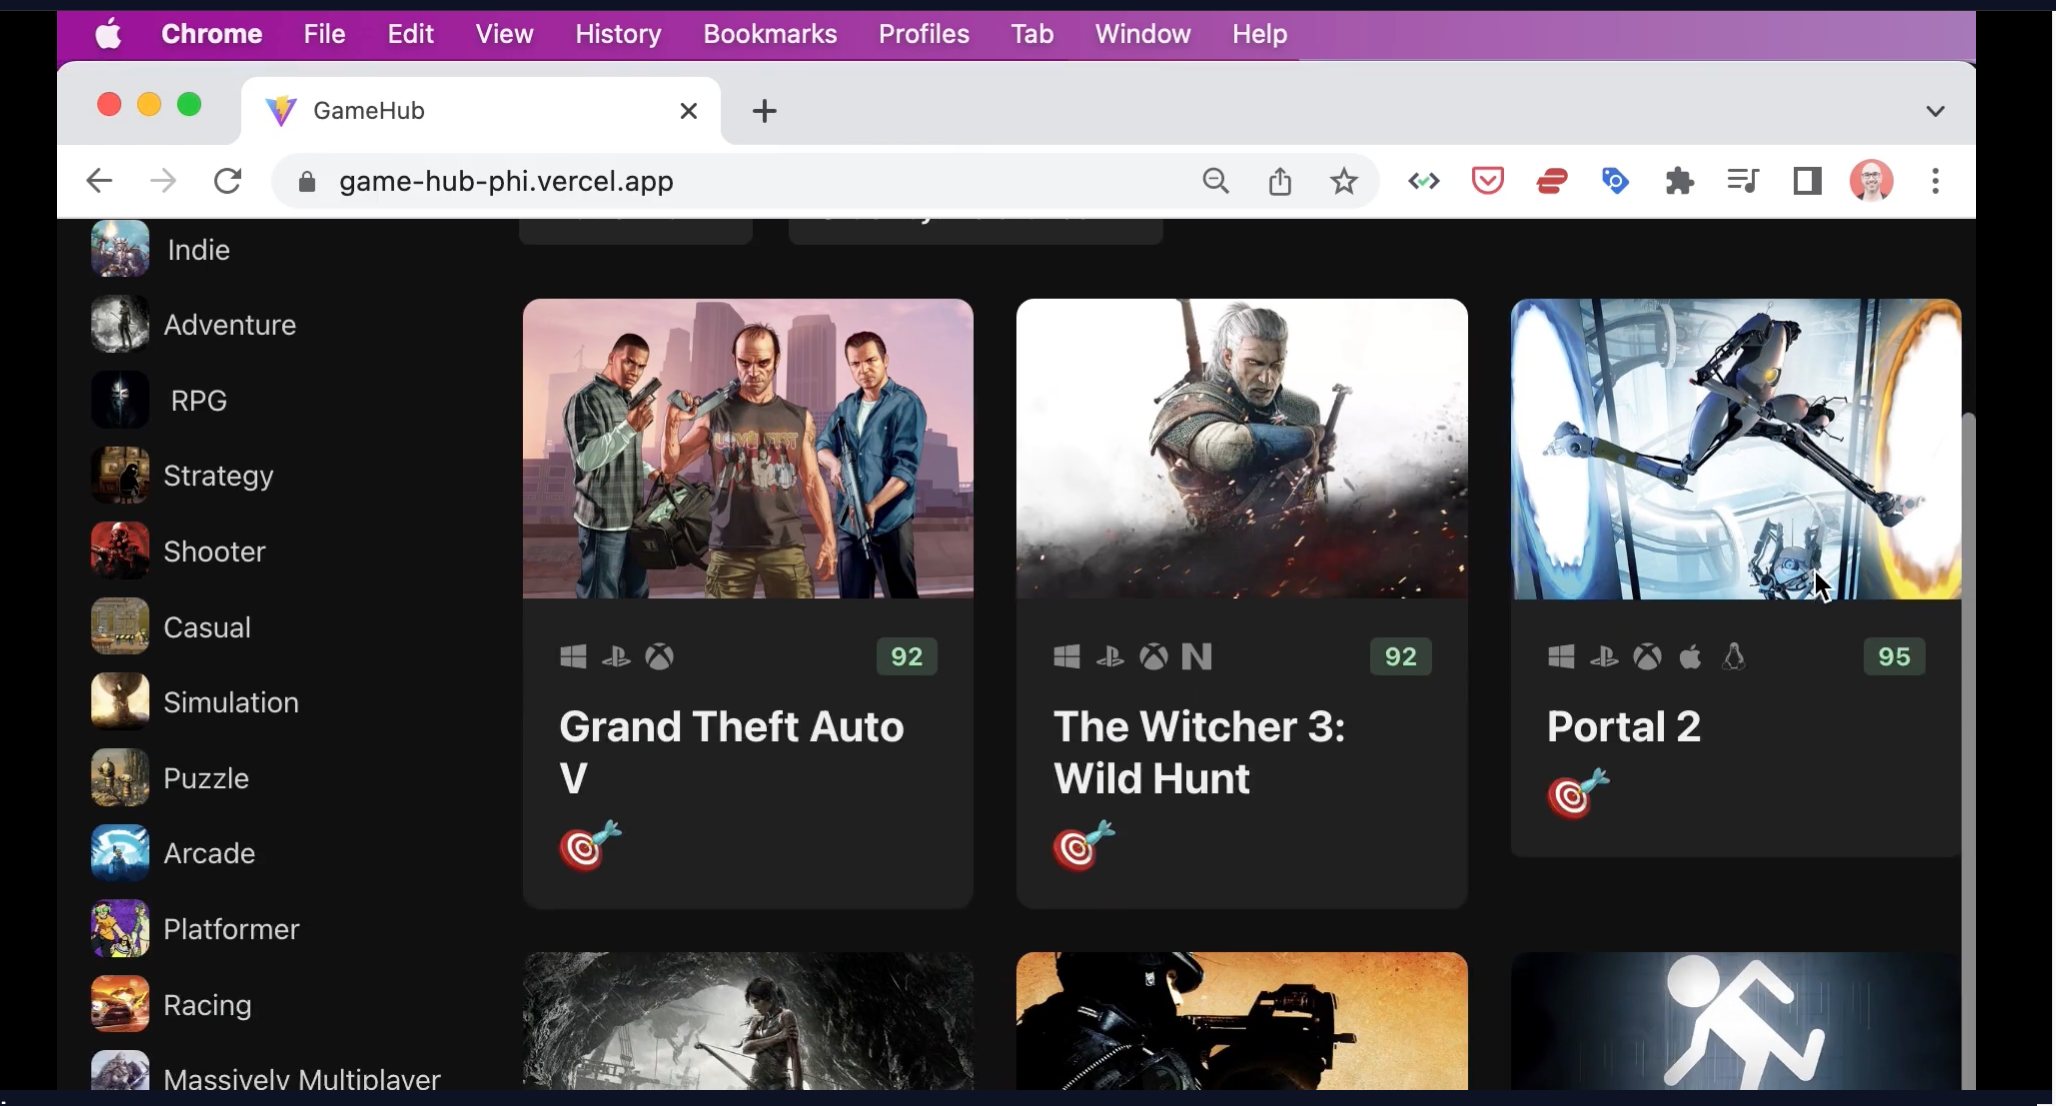Open the Bookmarks menu
Screen dimensions: 2056x1106
tap(769, 34)
